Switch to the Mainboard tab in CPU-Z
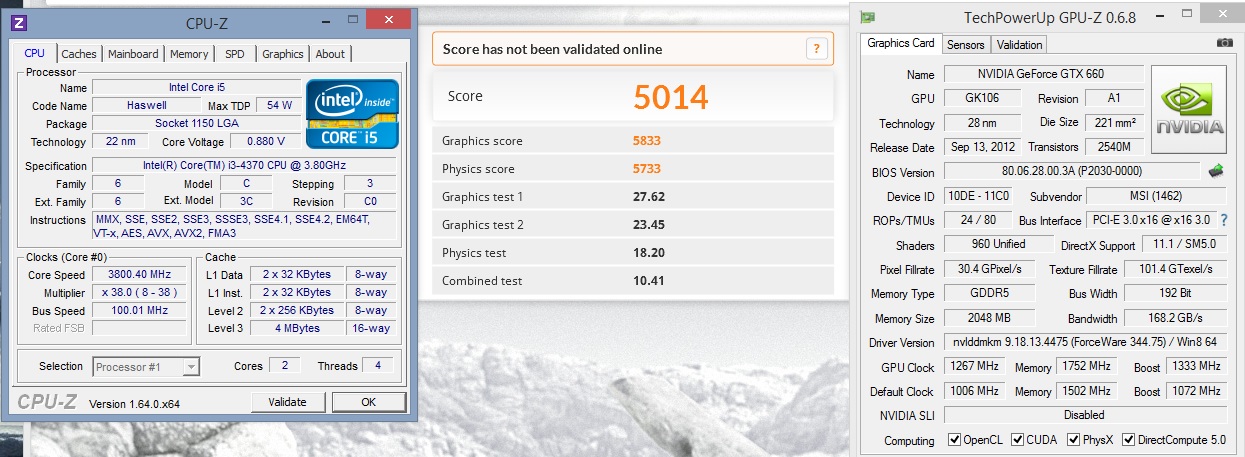 click(133, 54)
